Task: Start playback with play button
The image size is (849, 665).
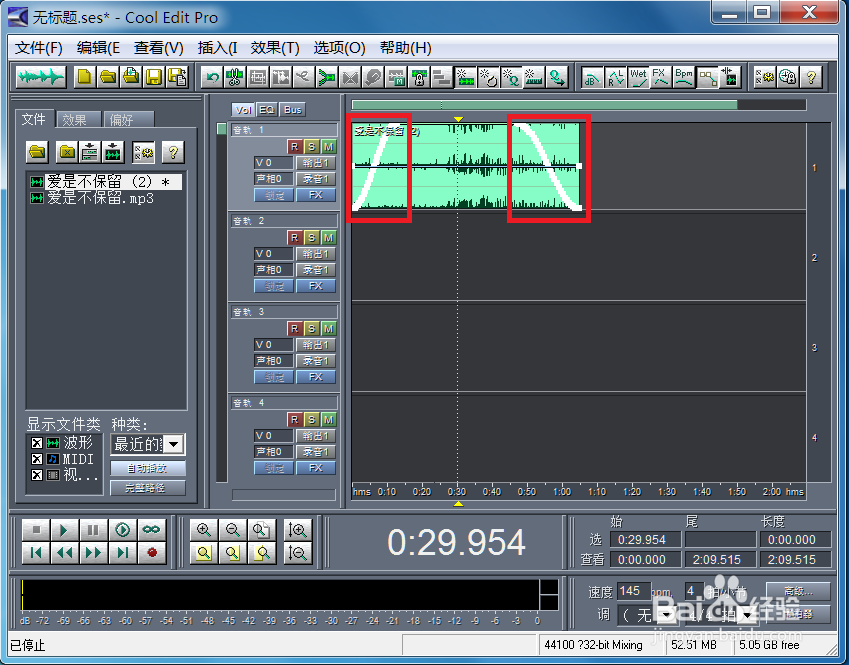Action: pos(64,530)
